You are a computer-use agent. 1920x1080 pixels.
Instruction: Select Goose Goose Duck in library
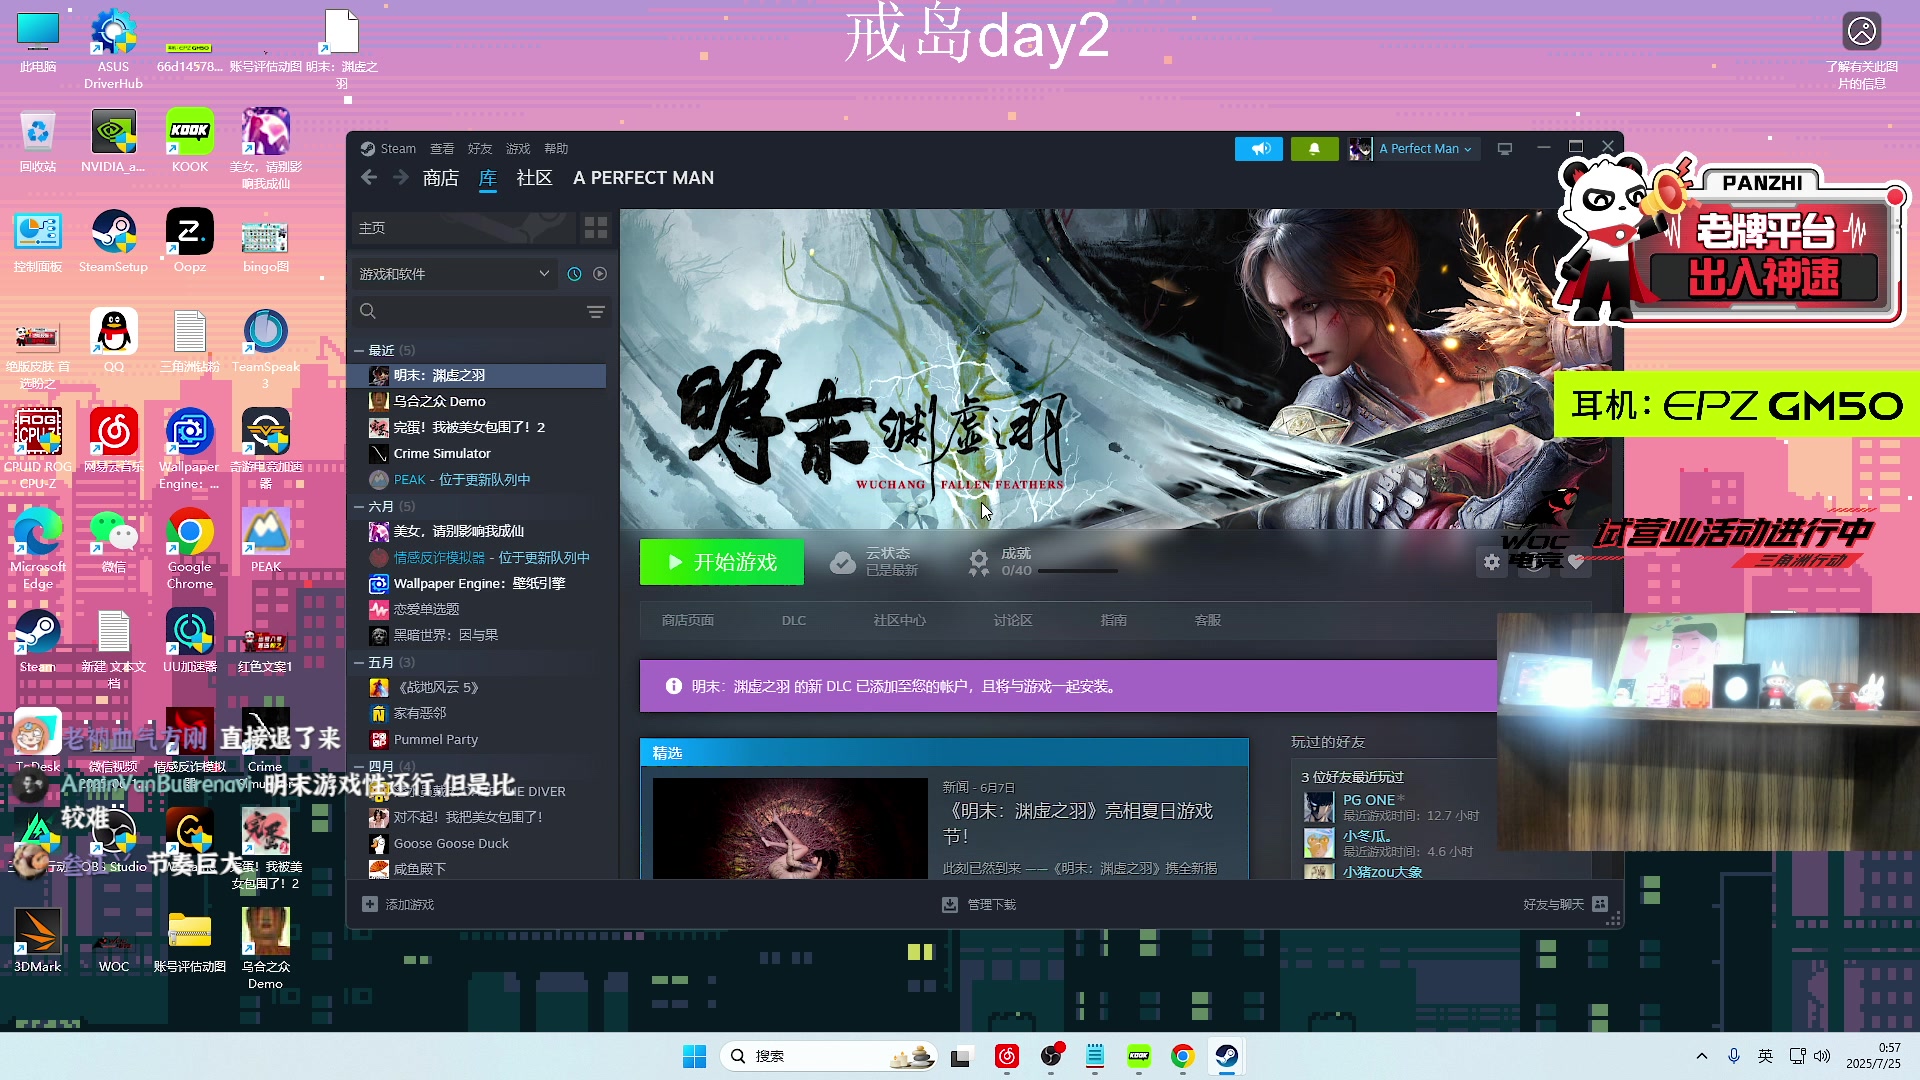pyautogui.click(x=480, y=843)
